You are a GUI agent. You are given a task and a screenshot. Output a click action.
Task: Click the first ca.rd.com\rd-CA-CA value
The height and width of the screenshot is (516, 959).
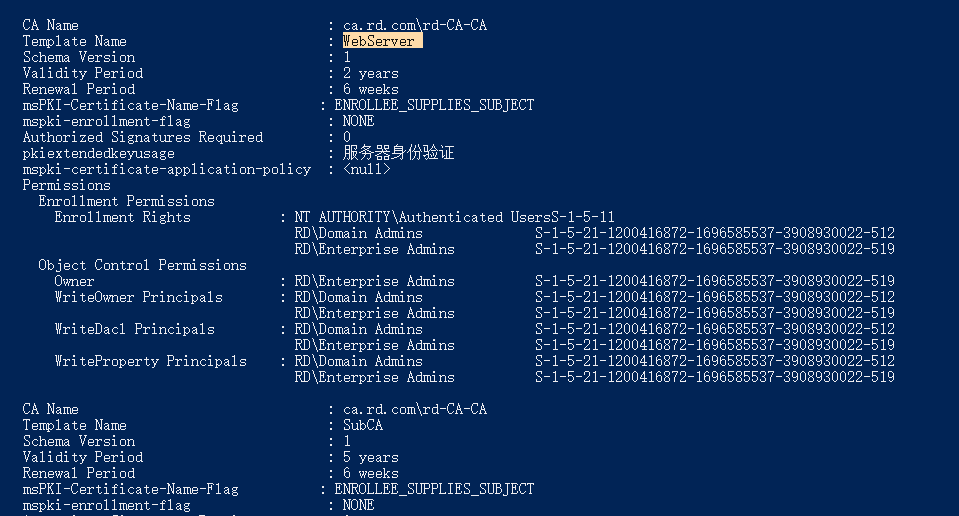point(415,25)
